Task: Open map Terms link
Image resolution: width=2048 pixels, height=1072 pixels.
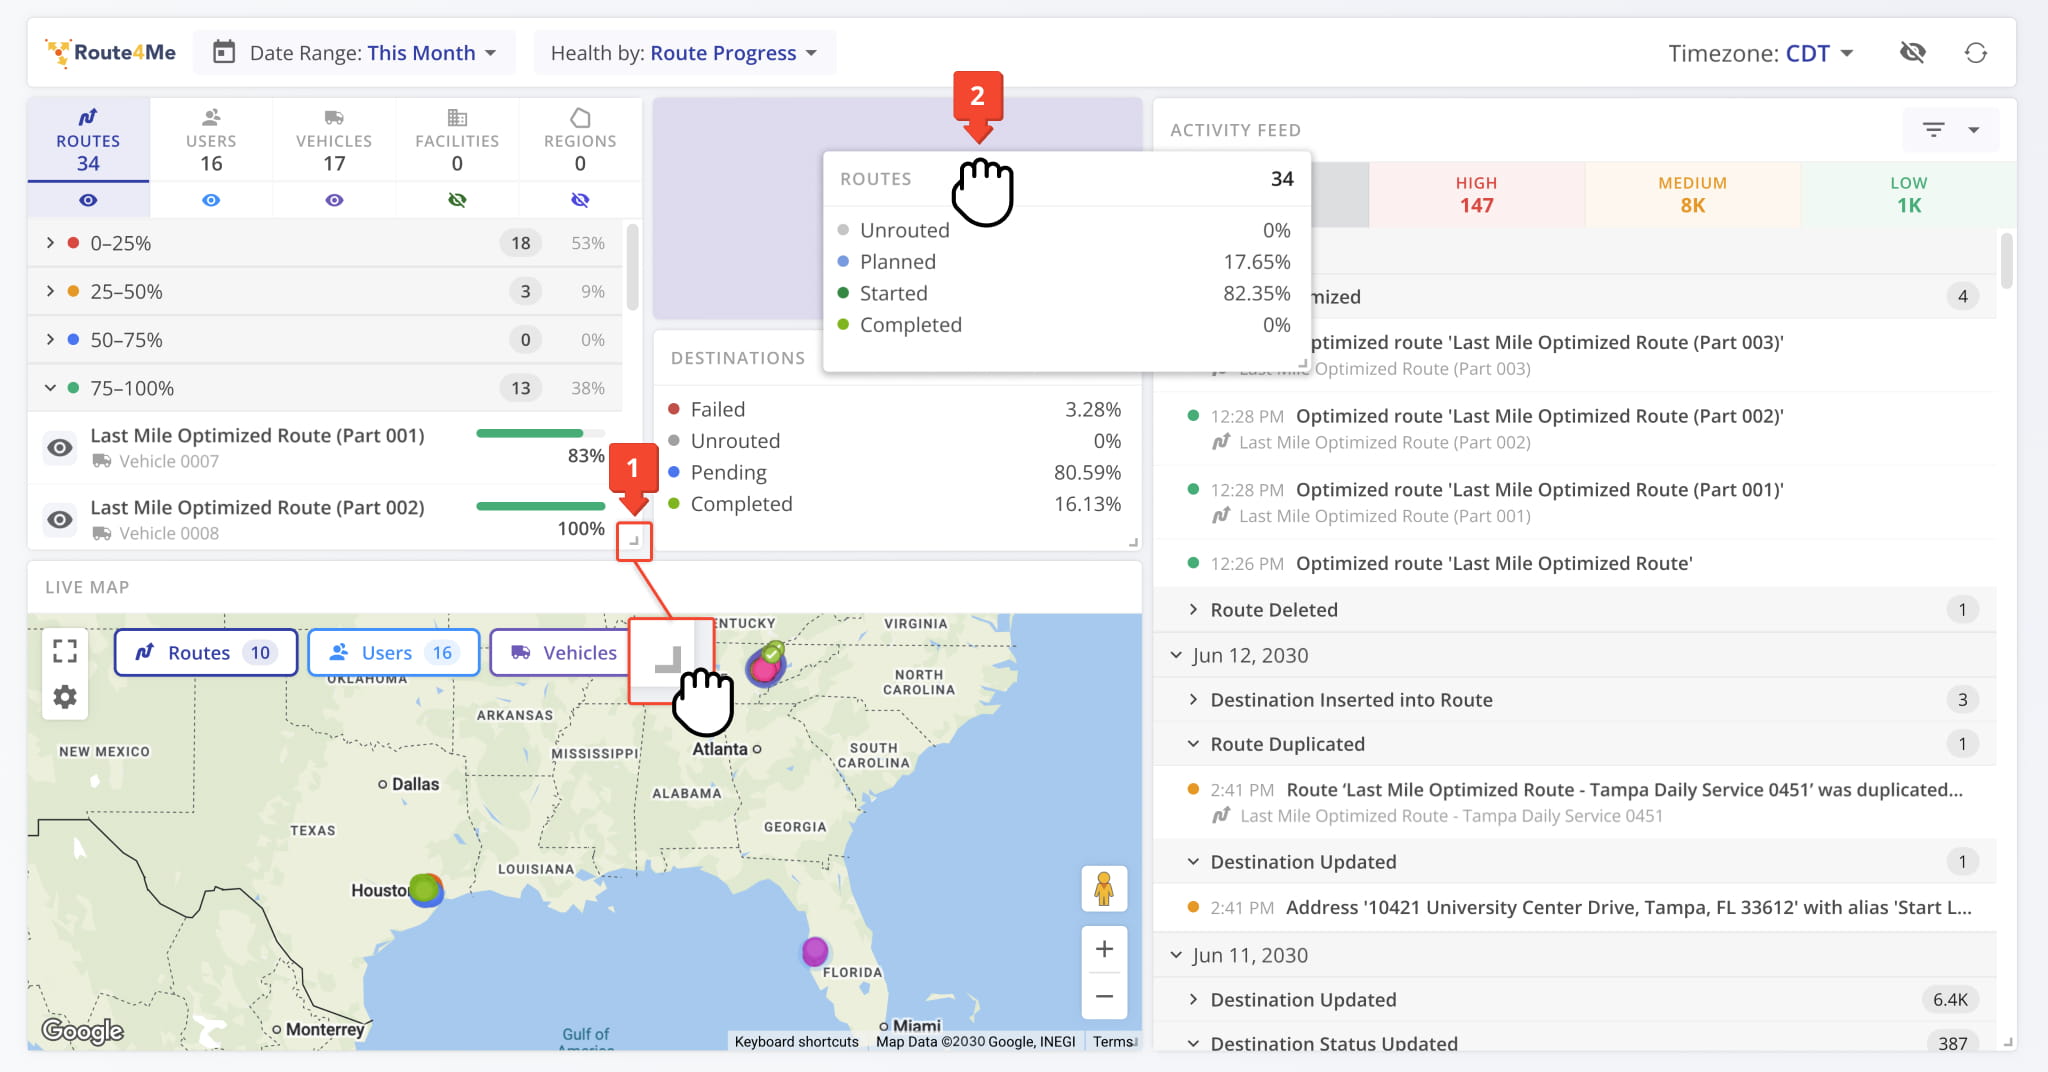Action: pos(1113,1041)
